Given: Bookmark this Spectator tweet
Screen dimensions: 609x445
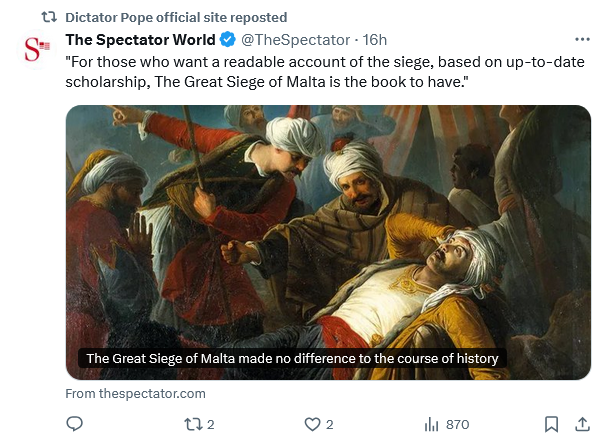Looking at the screenshot, I should 551,424.
